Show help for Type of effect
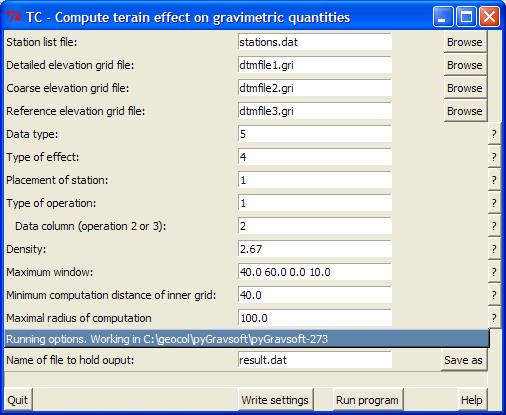506x415 pixels. [x=494, y=157]
